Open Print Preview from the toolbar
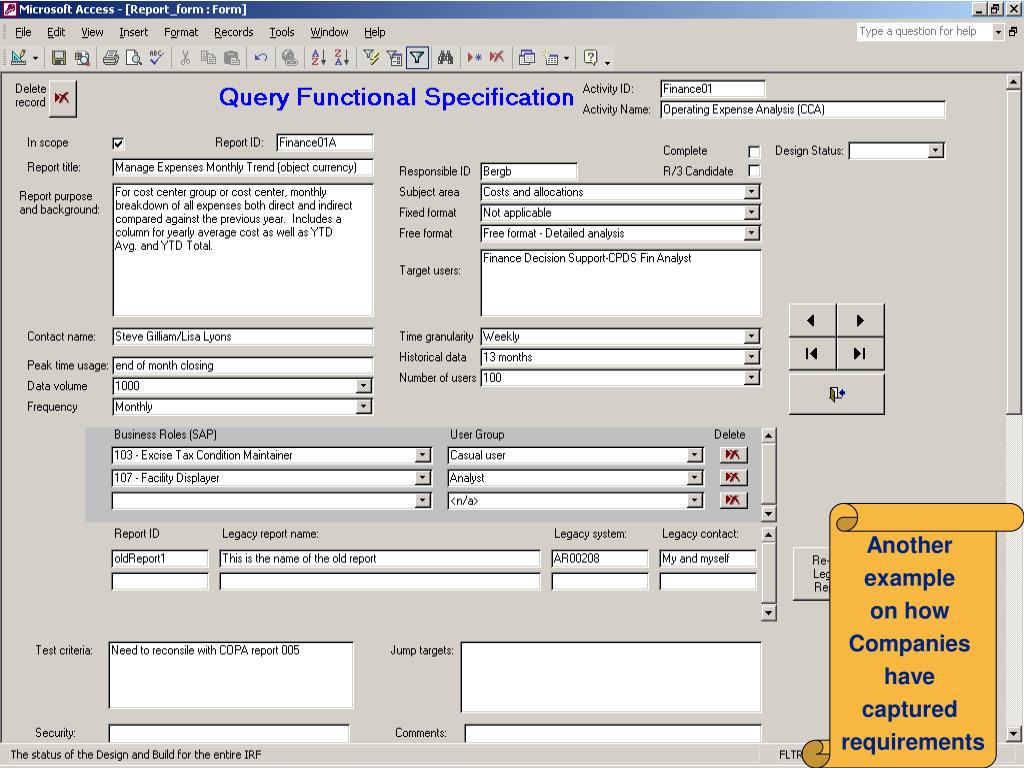This screenshot has height=768, width=1024. pyautogui.click(x=133, y=58)
